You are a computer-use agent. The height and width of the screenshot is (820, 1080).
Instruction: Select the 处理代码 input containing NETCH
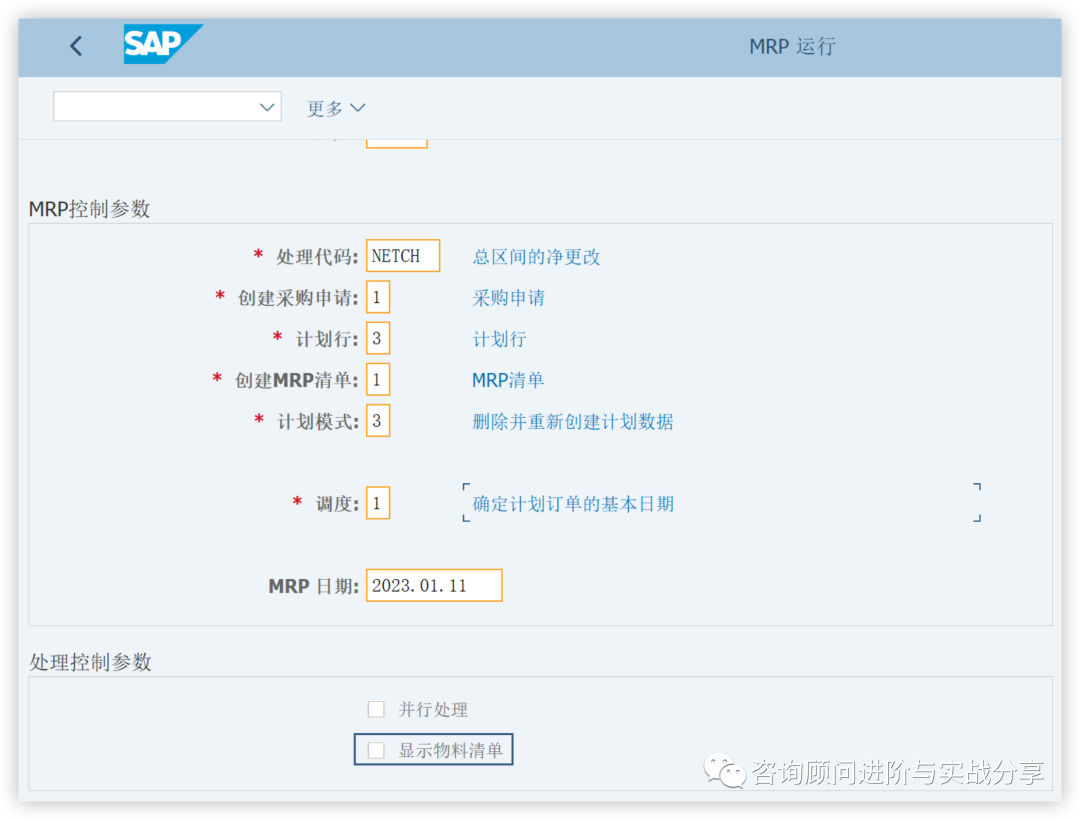pyautogui.click(x=402, y=256)
